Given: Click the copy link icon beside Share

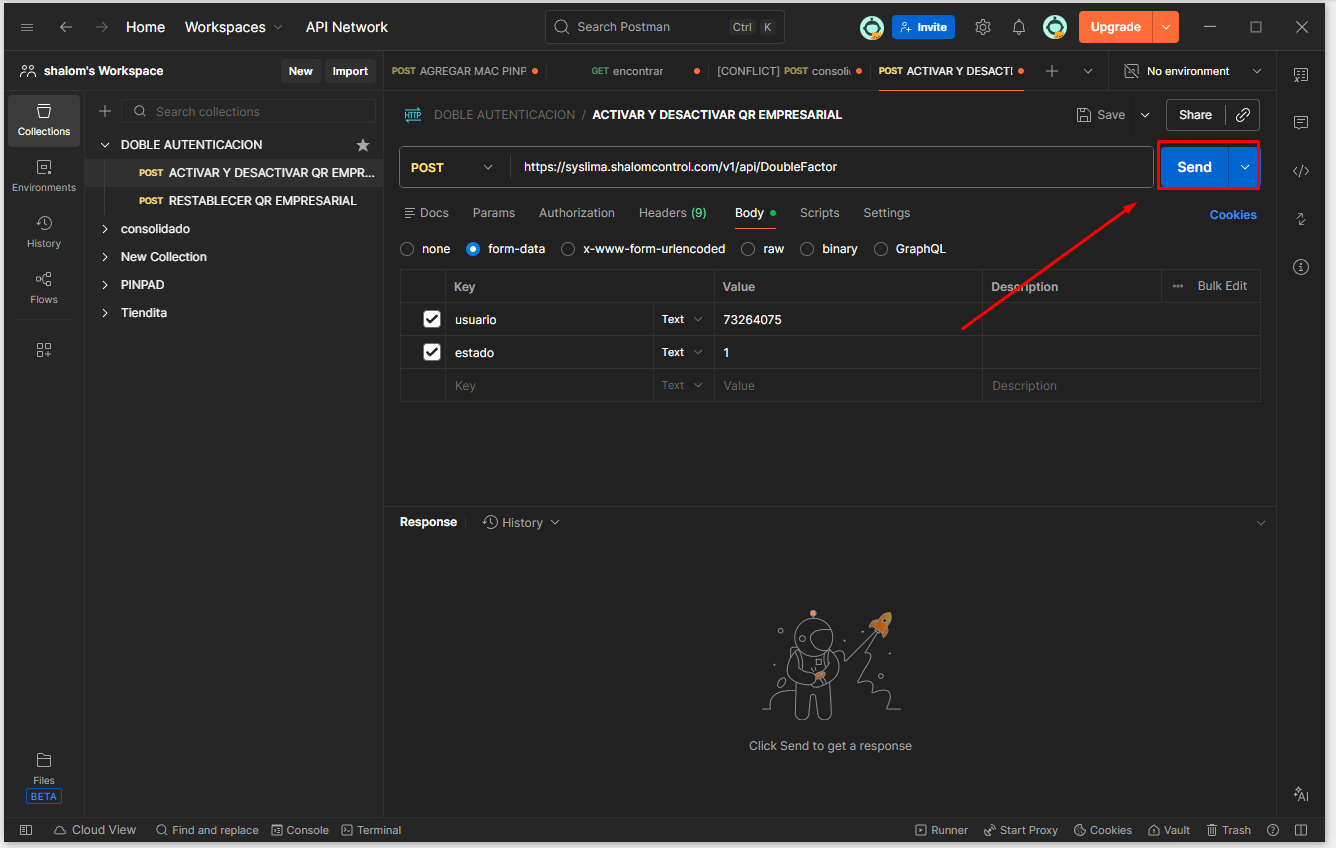Looking at the screenshot, I should pos(1242,115).
